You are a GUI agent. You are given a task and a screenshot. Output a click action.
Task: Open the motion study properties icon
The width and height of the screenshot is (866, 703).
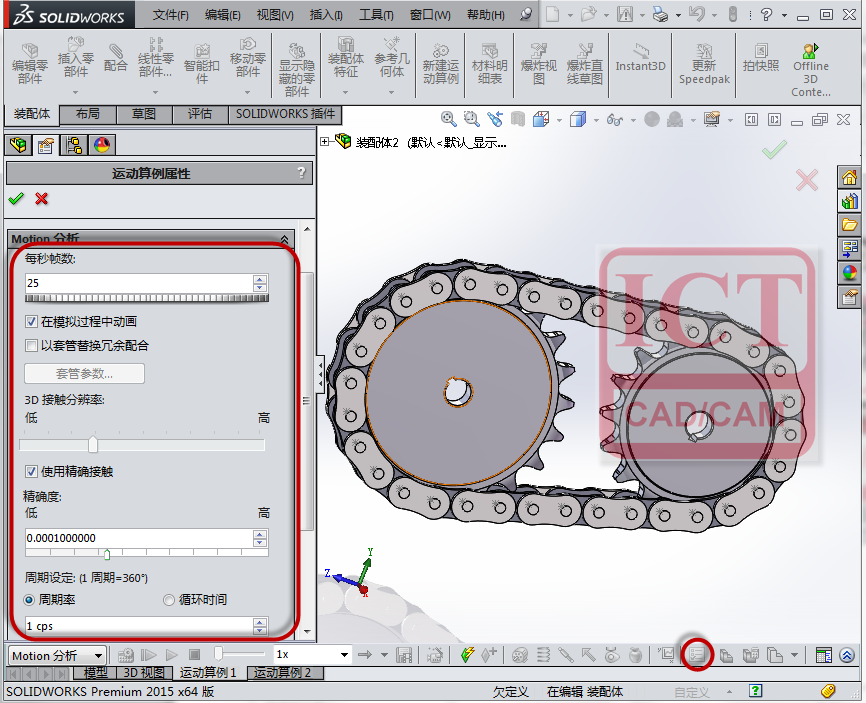[x=697, y=655]
